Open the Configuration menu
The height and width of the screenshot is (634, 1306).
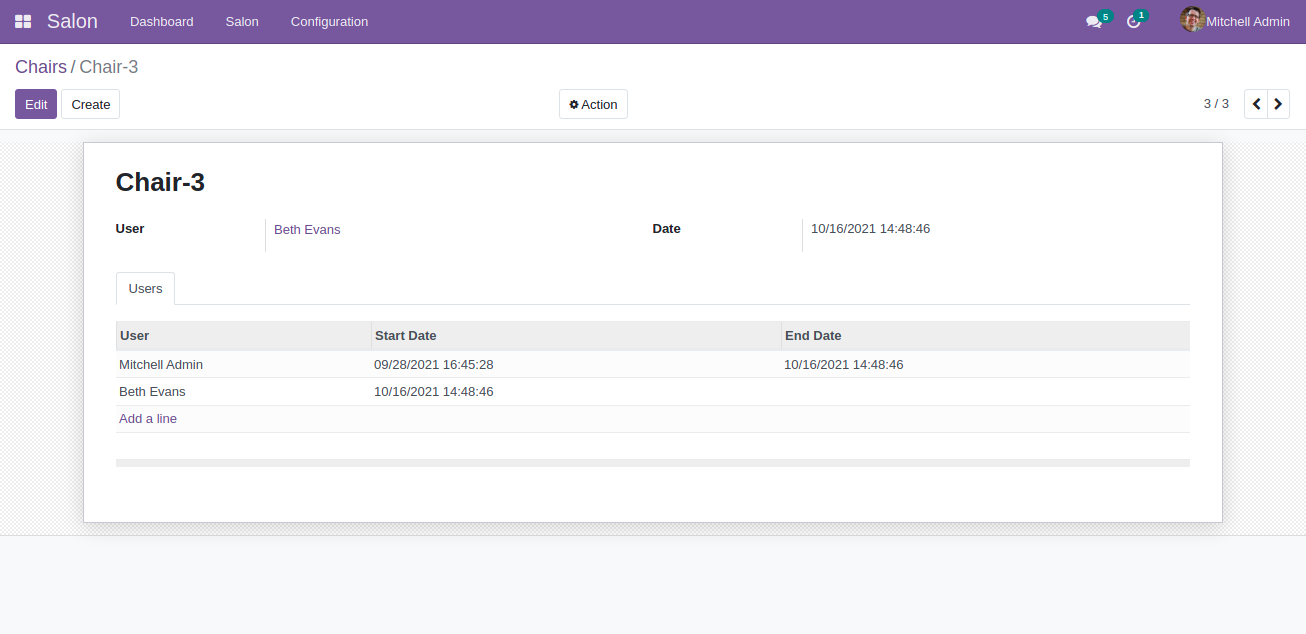[329, 21]
